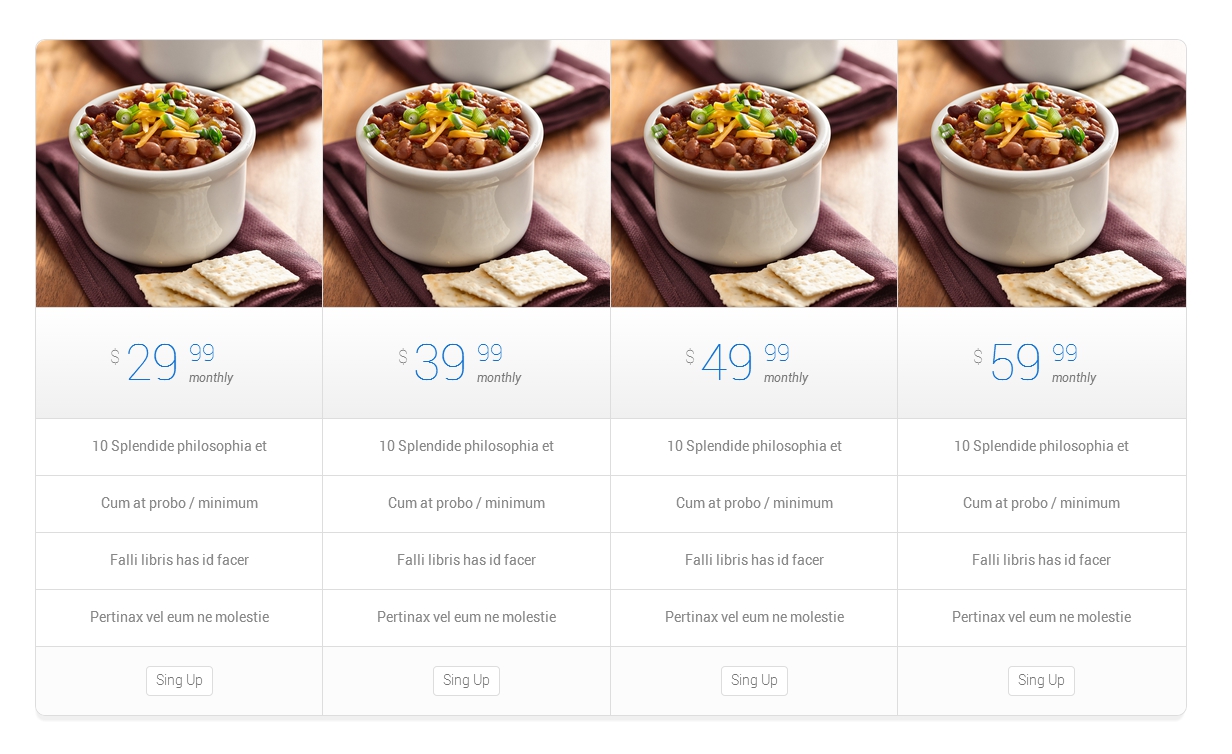Click 'Cum at probo / minimum' in second column

click(x=466, y=503)
